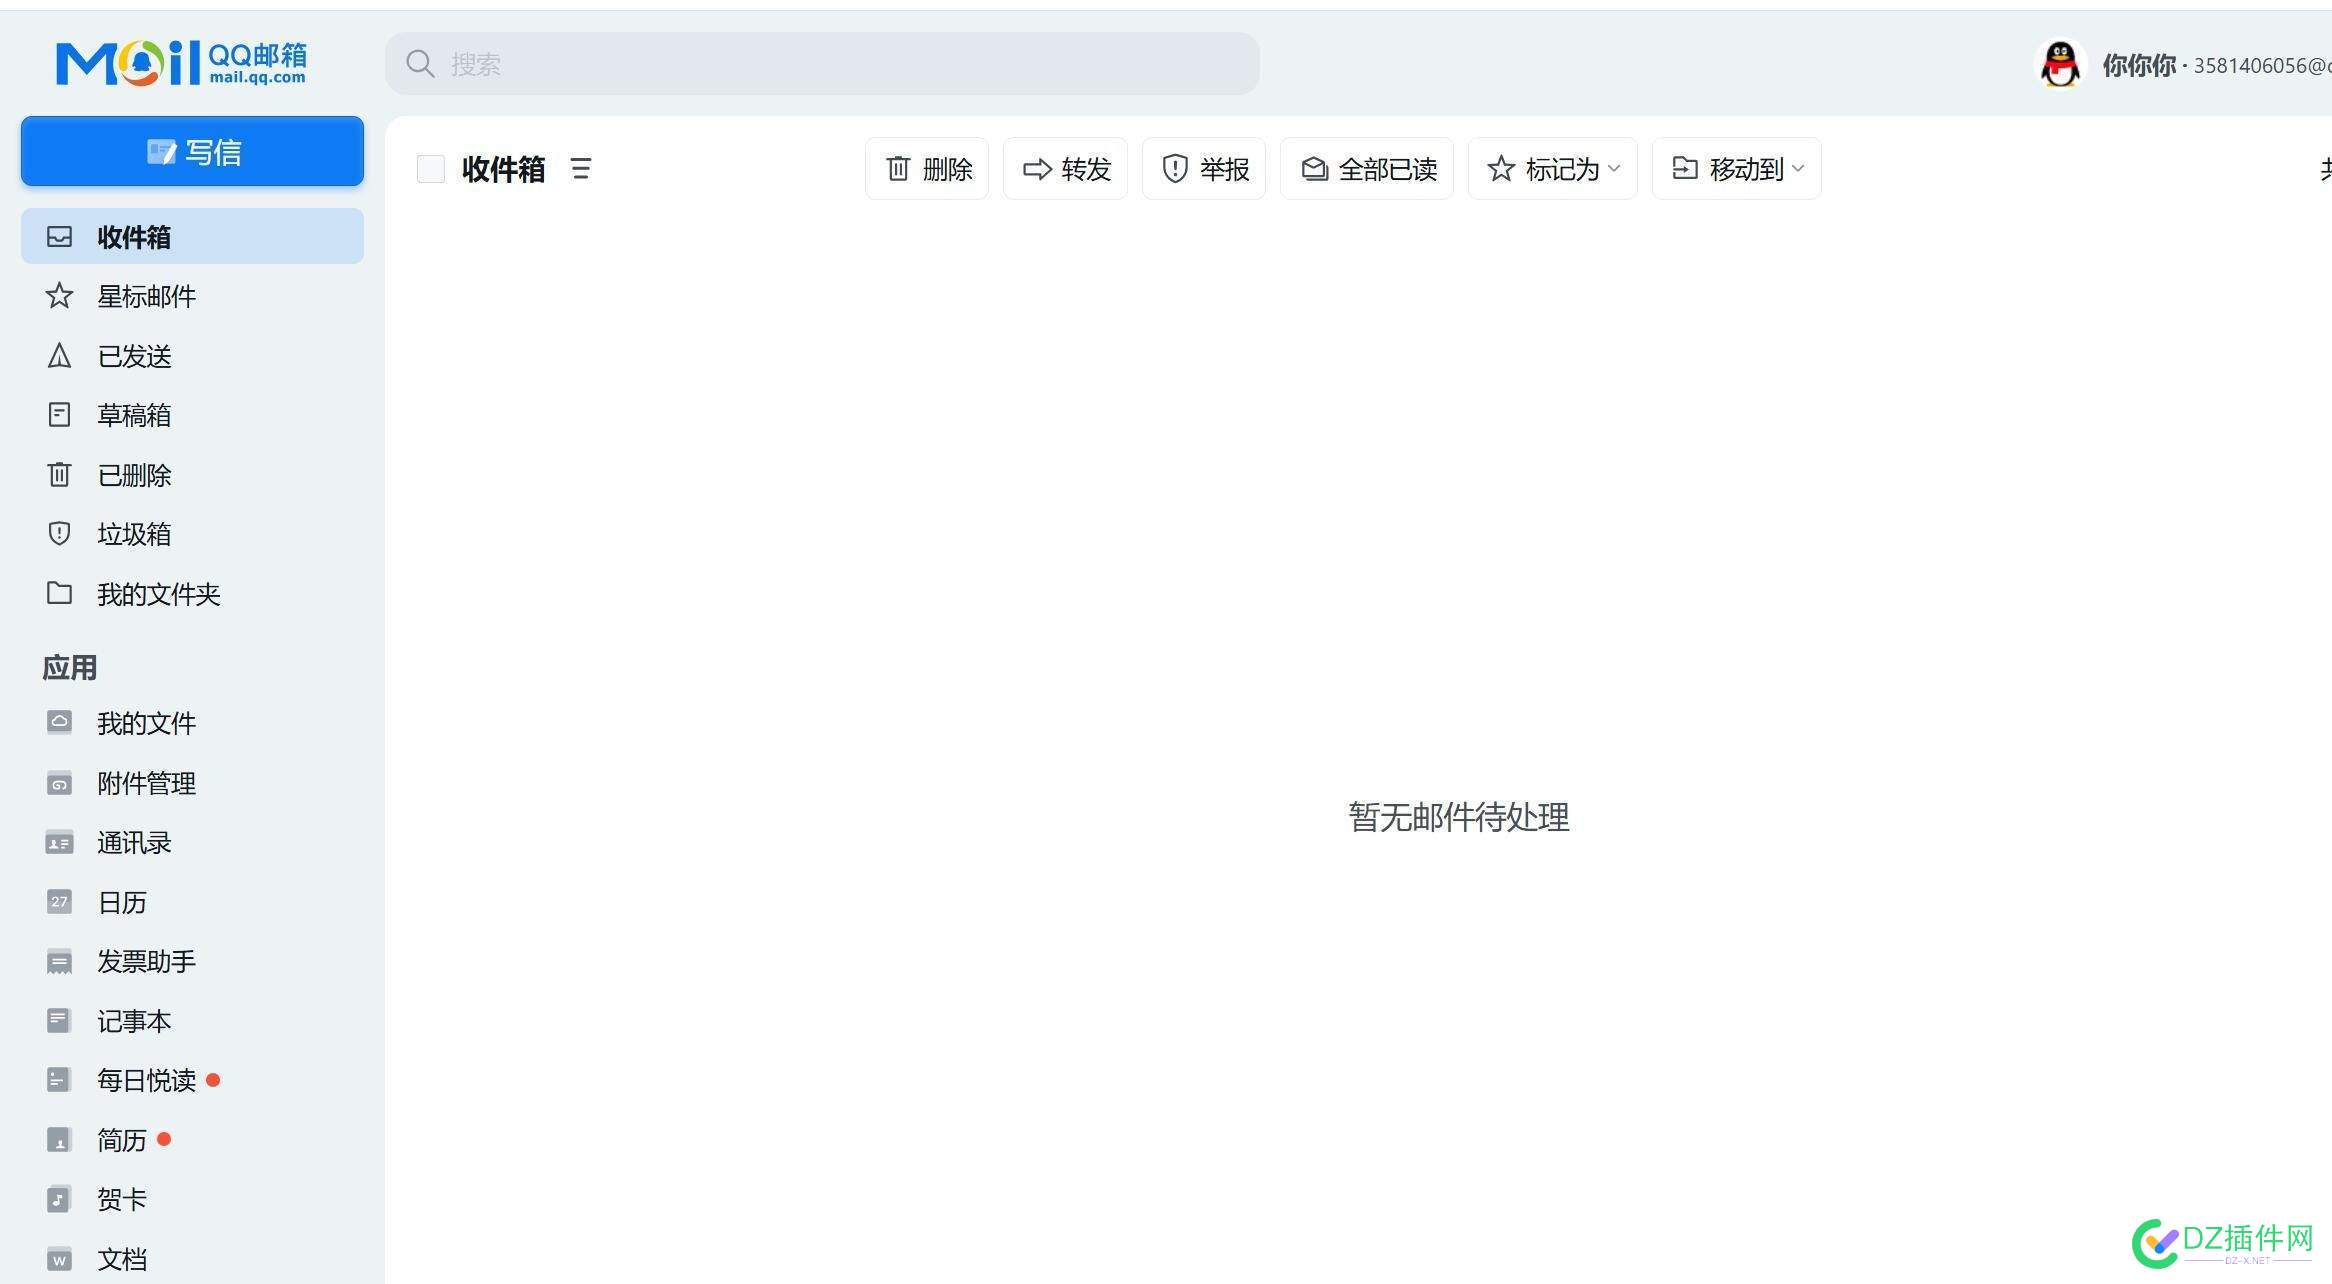Click the cloud file icon beside 我的文件
The image size is (2332, 1284).
tap(59, 722)
